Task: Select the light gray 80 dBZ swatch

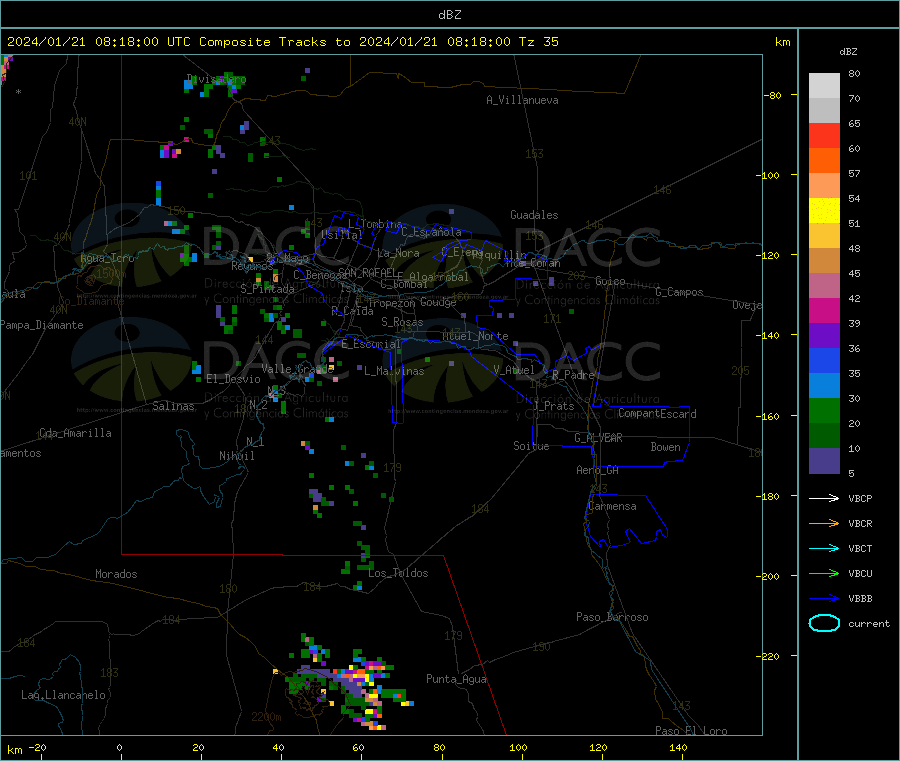Action: [824, 86]
